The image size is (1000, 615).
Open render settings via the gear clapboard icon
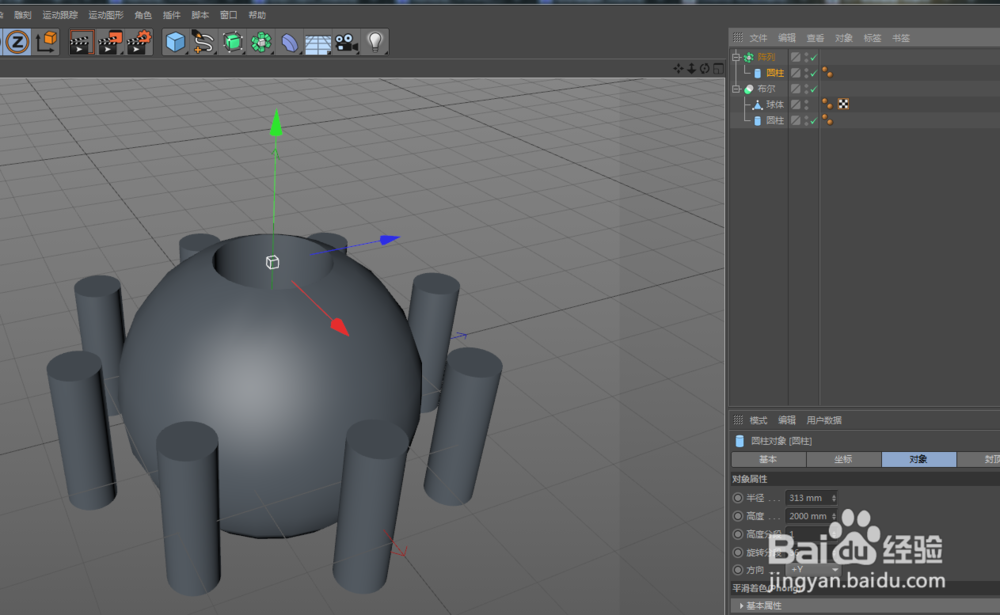(137, 41)
